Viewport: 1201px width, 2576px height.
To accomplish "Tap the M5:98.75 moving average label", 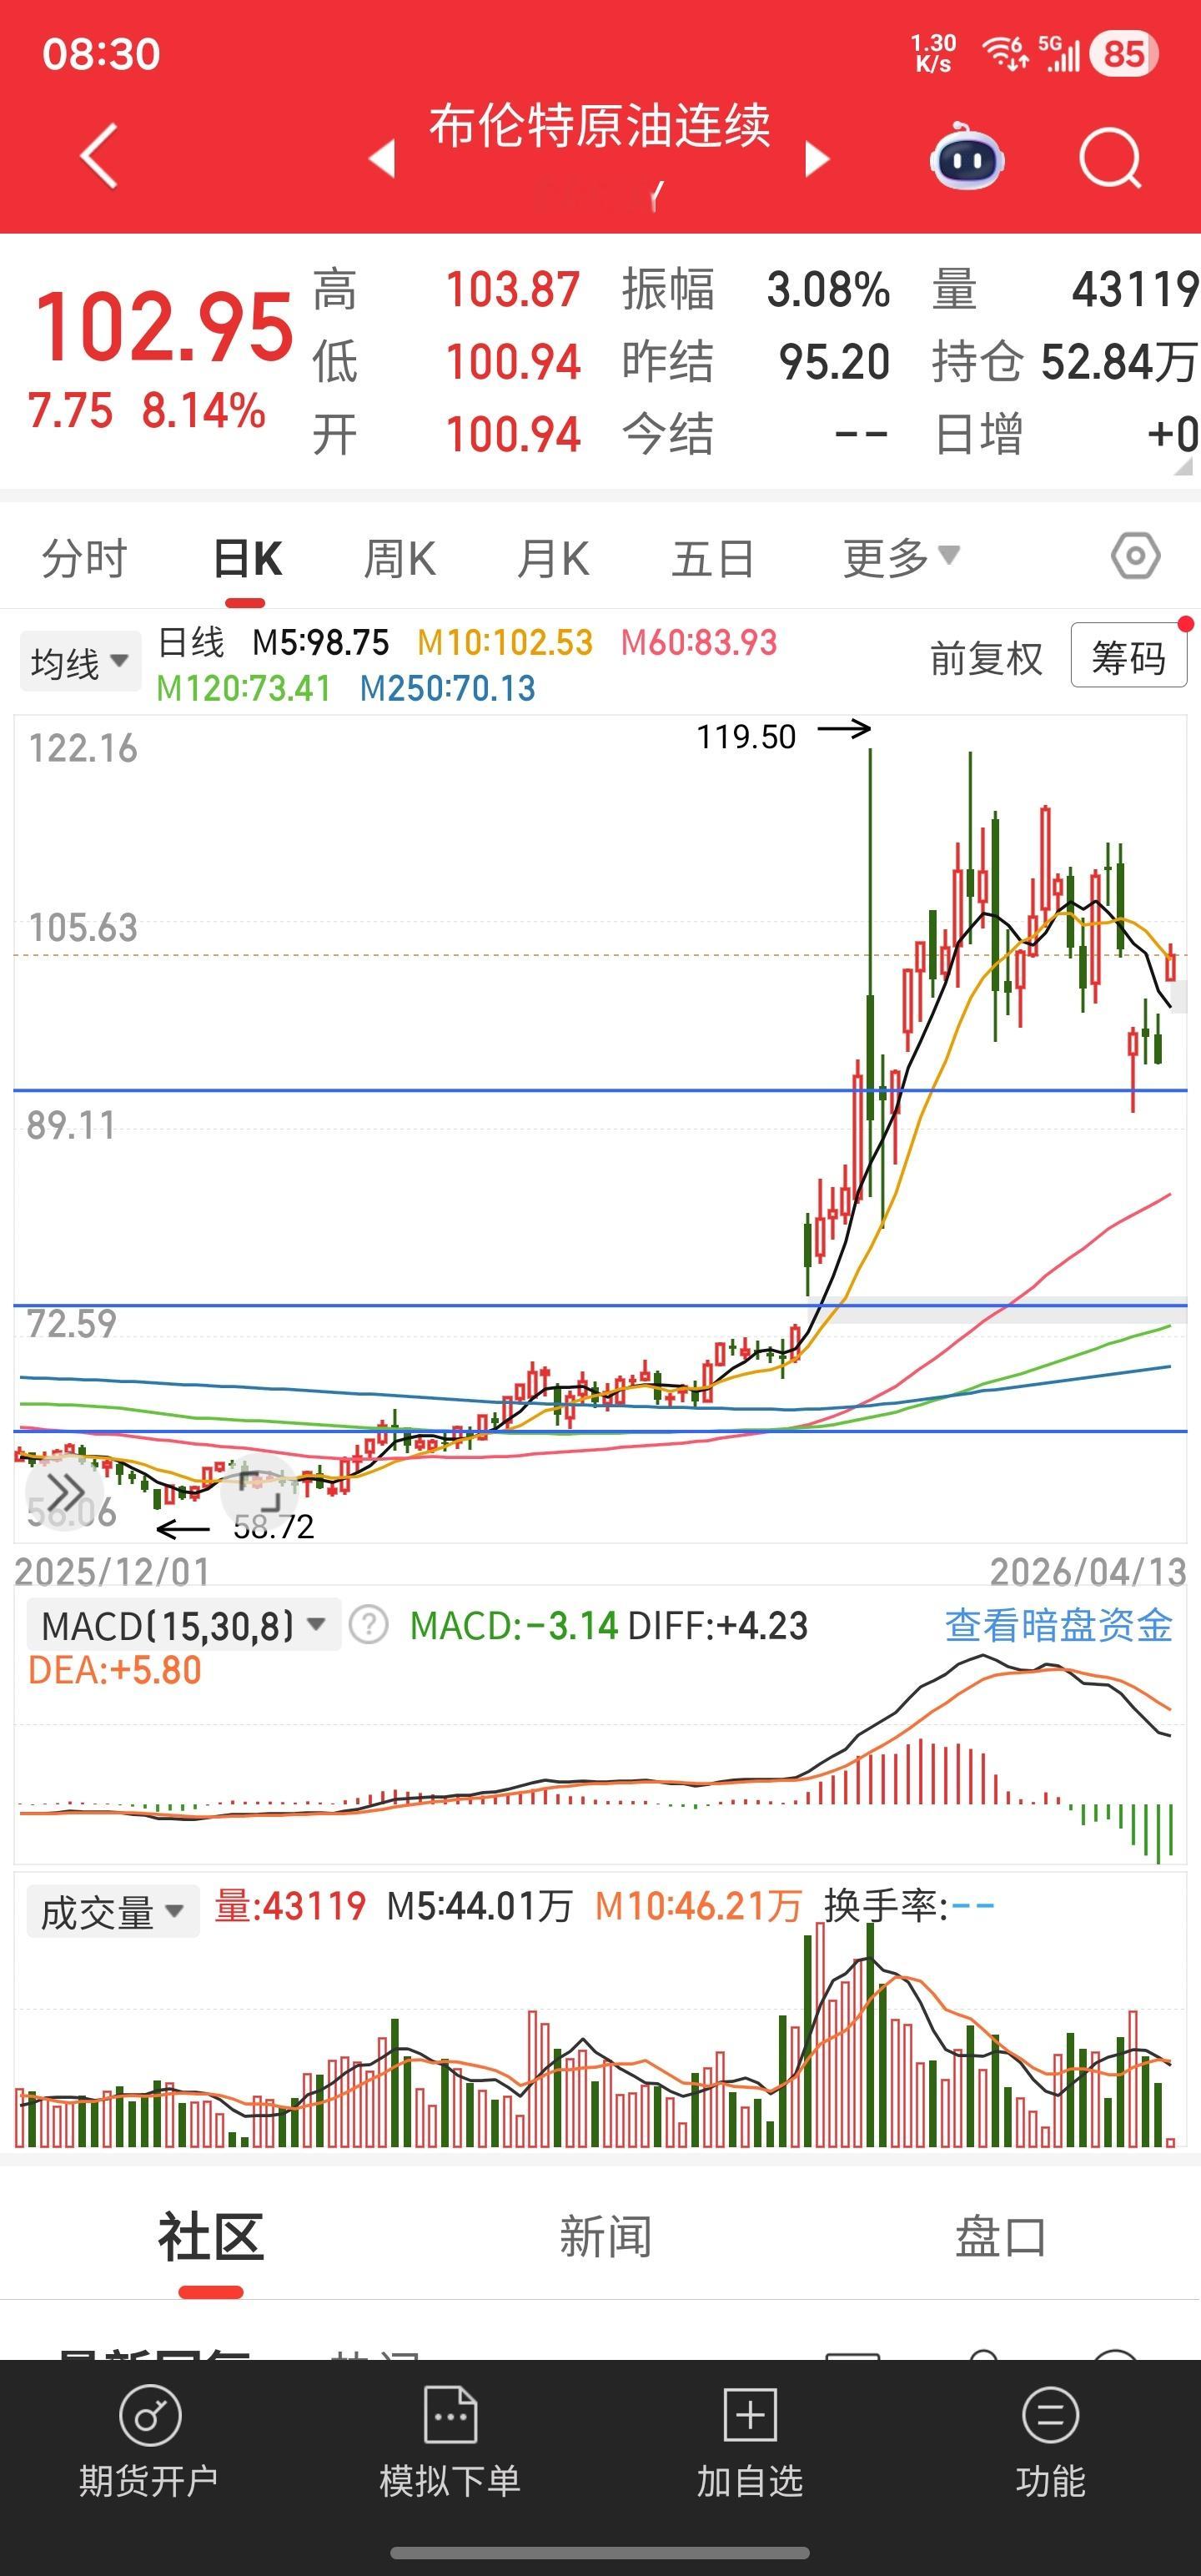I will tap(320, 643).
